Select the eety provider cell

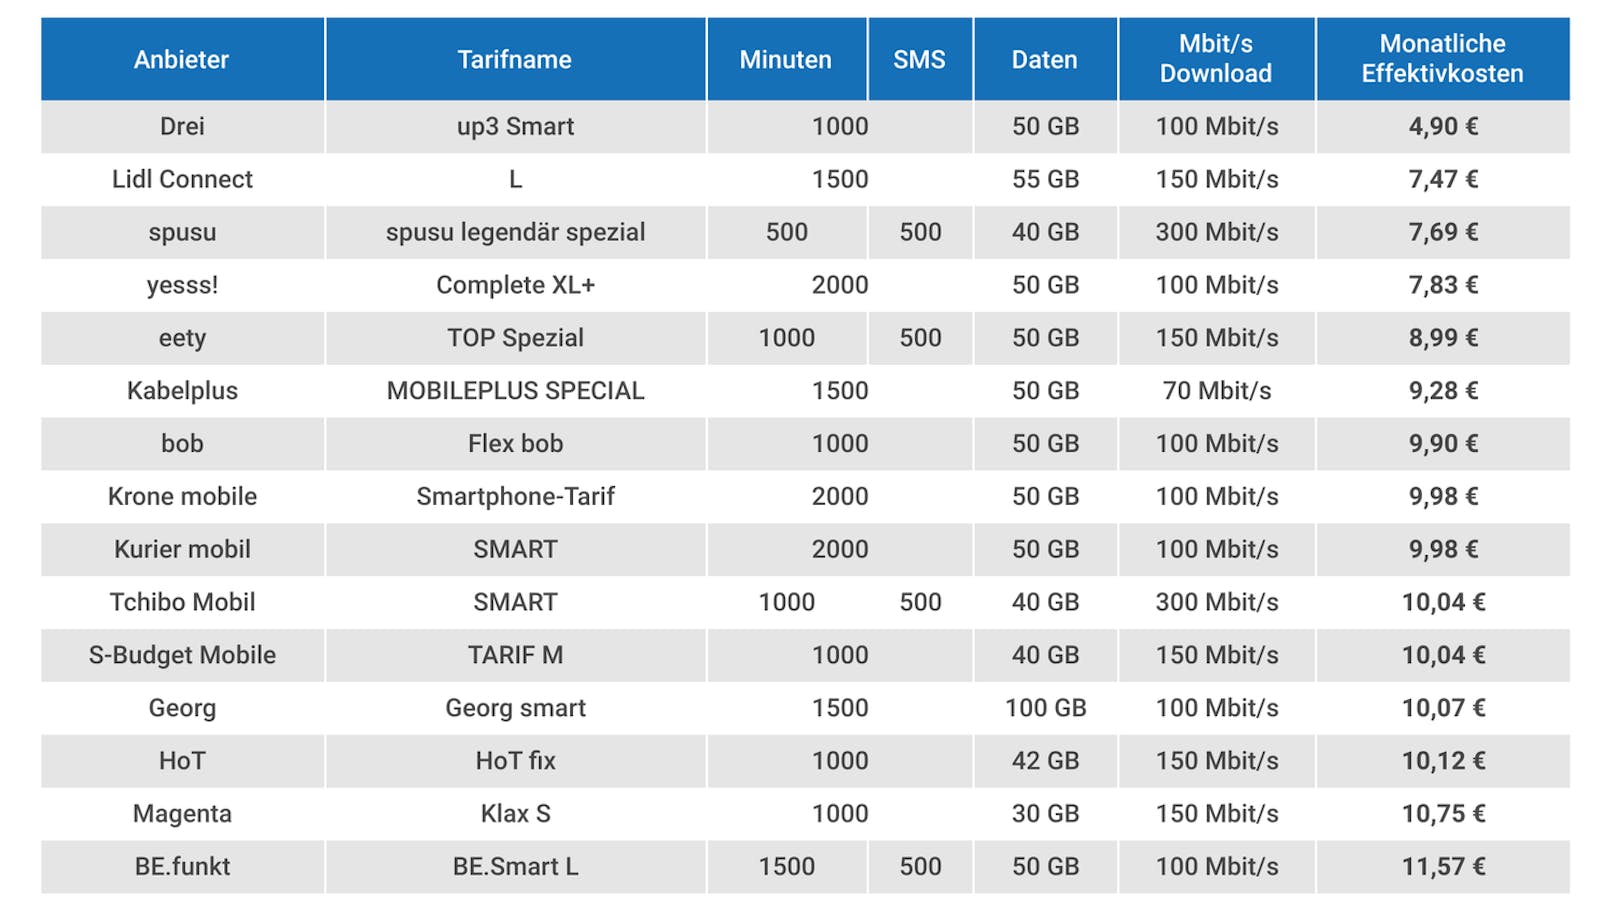[182, 338]
